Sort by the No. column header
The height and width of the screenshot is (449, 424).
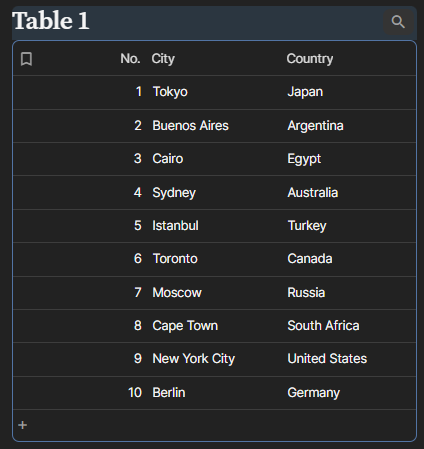[x=130, y=59]
